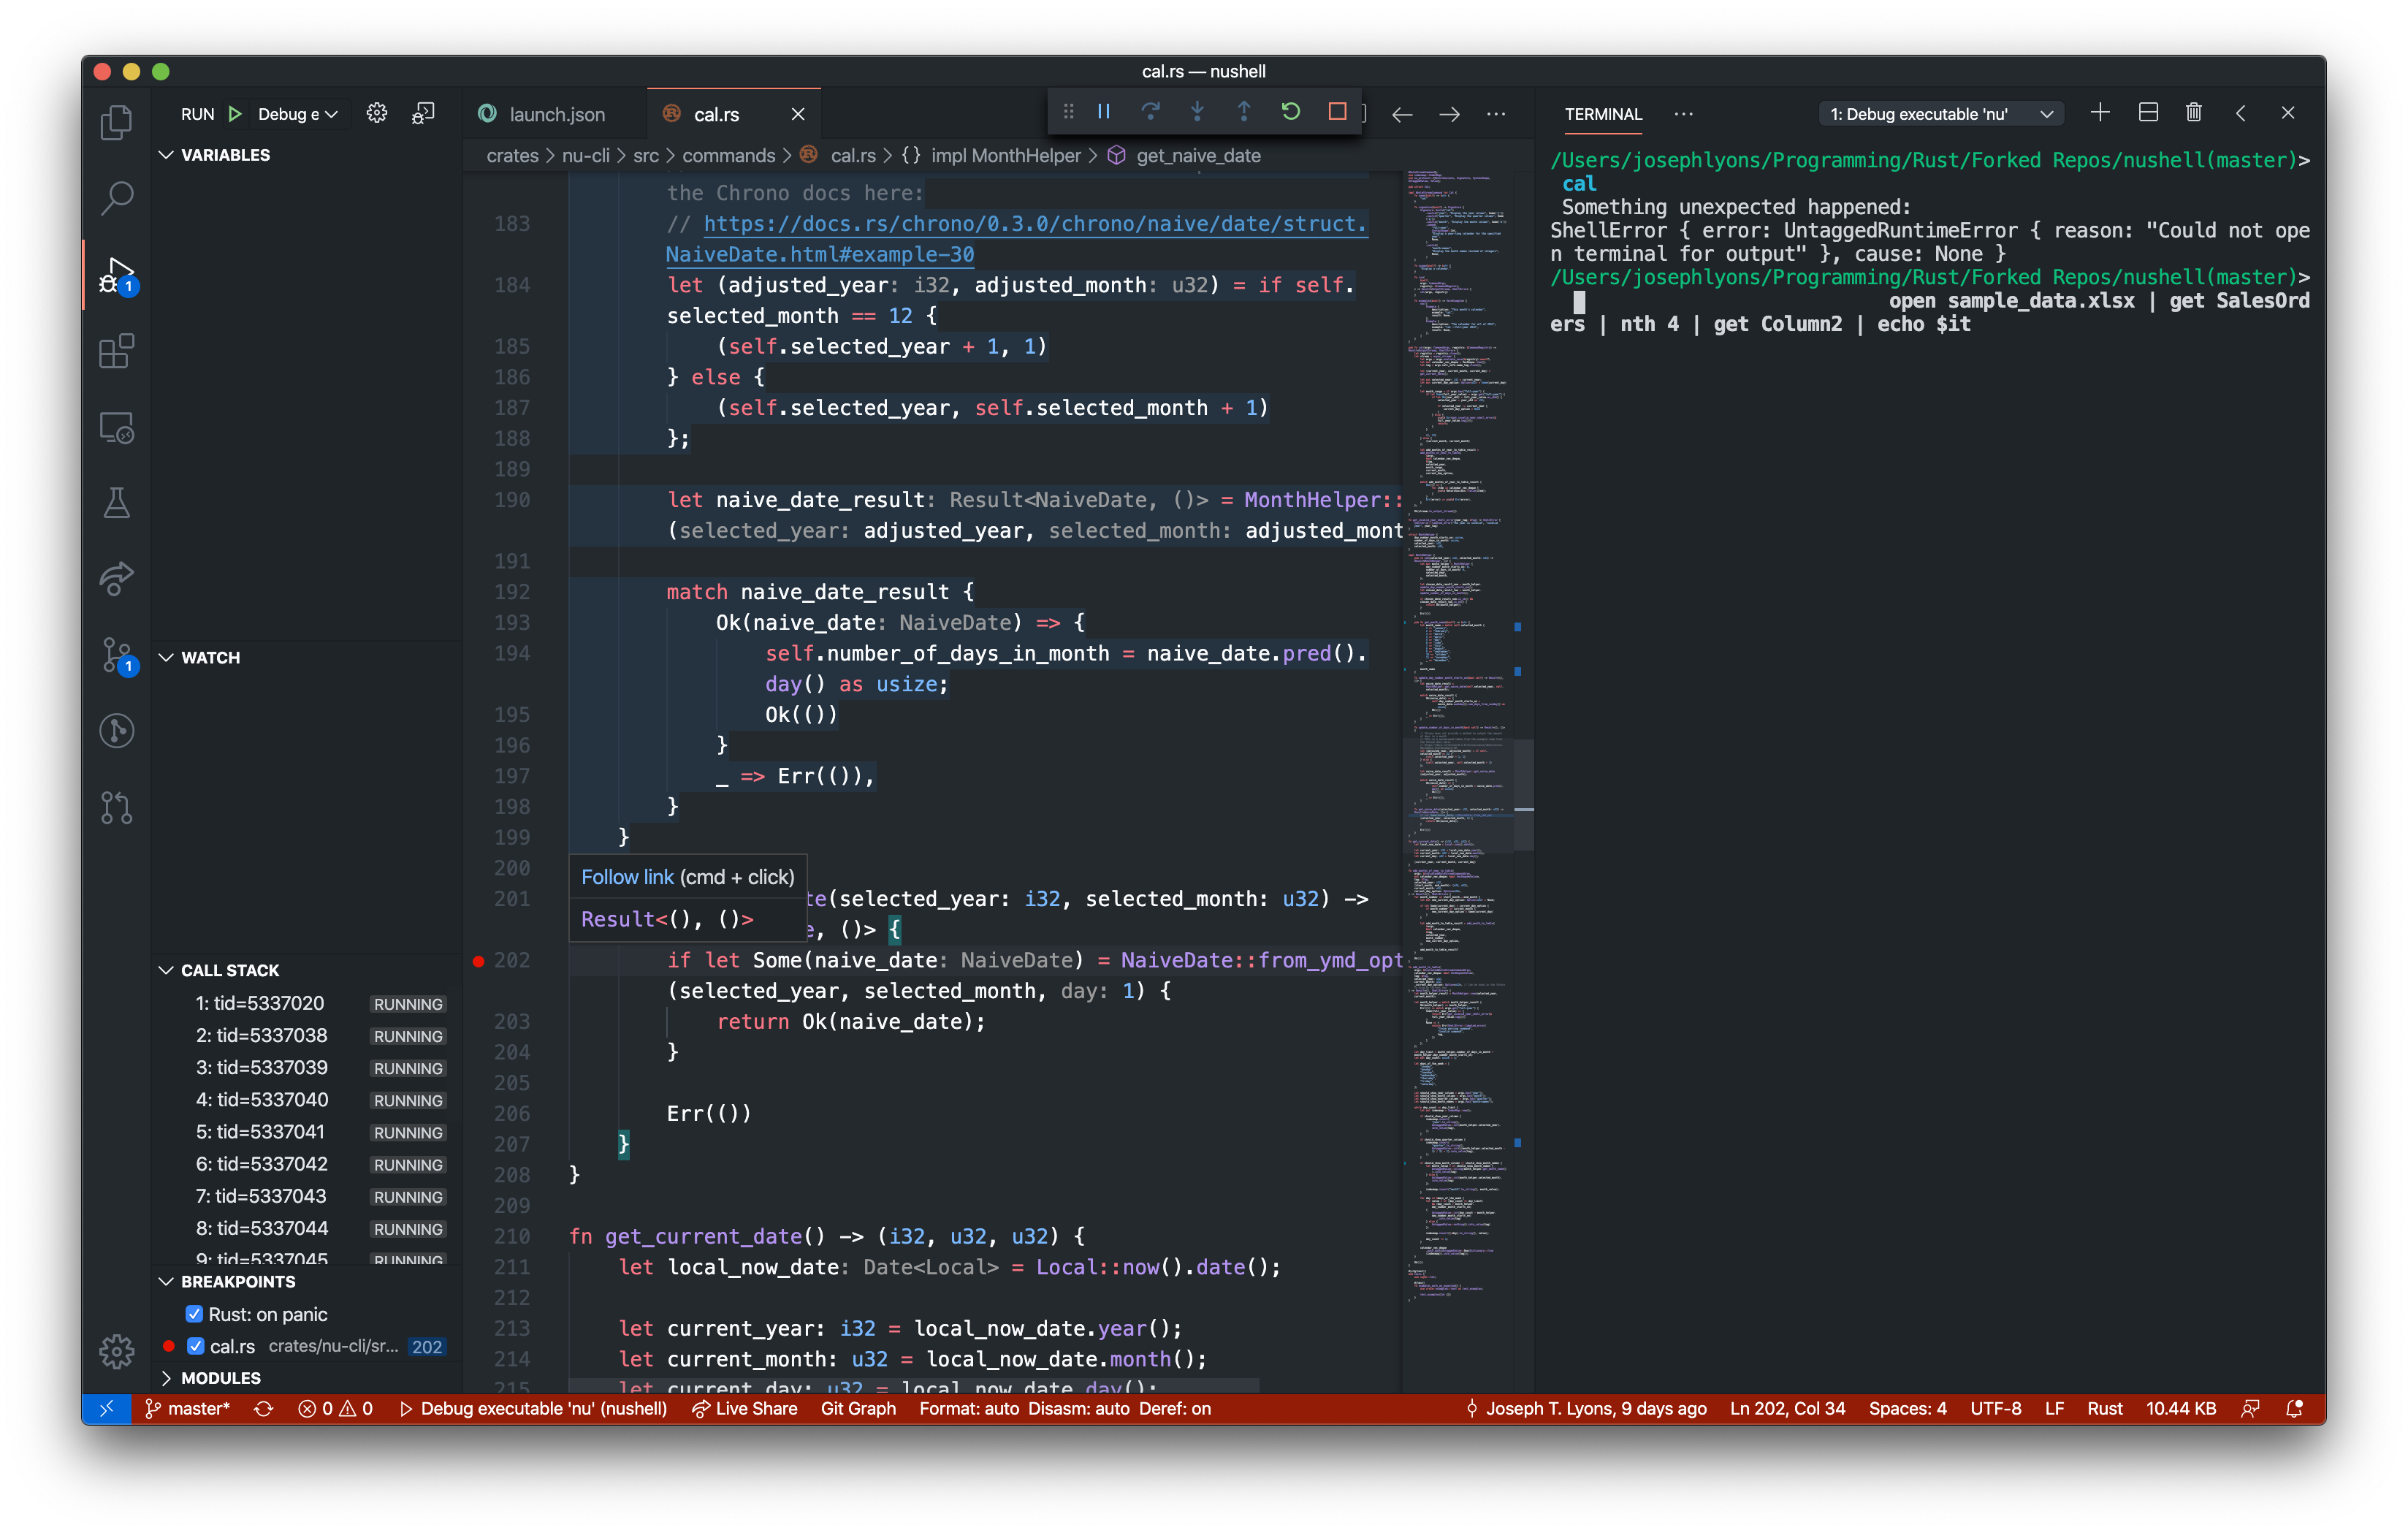
Task: Uncheck the cal.rs breakpoint entry
Action: [x=196, y=1346]
